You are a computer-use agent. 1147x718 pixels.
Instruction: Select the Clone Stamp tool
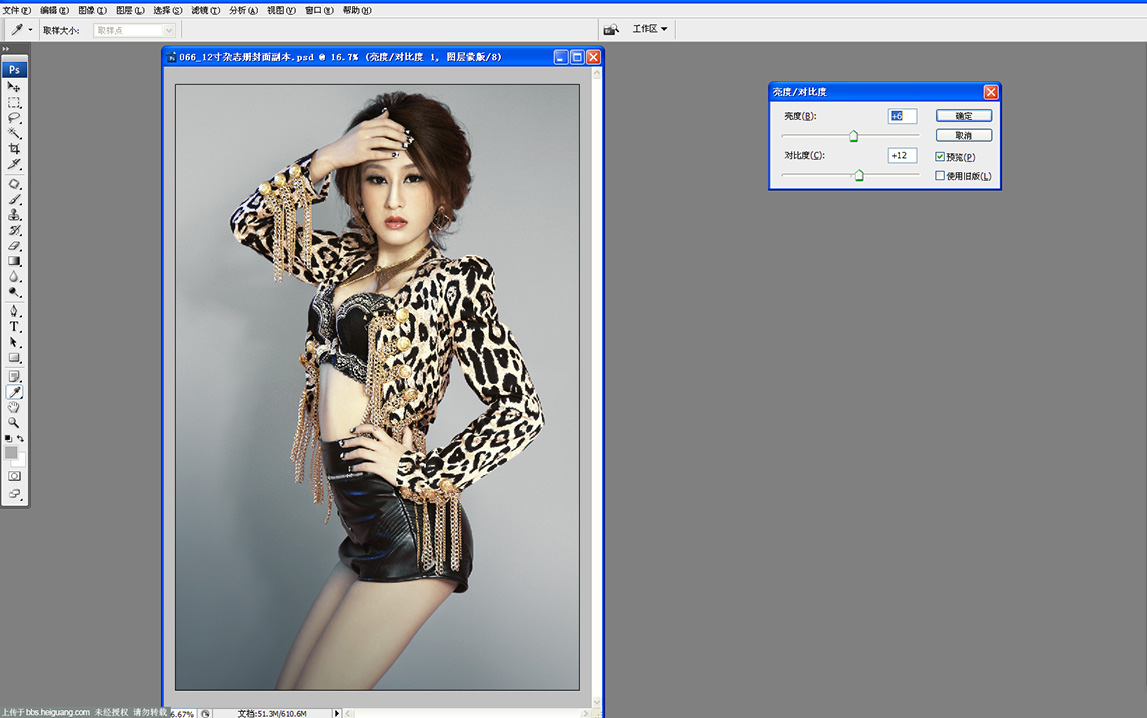point(14,215)
